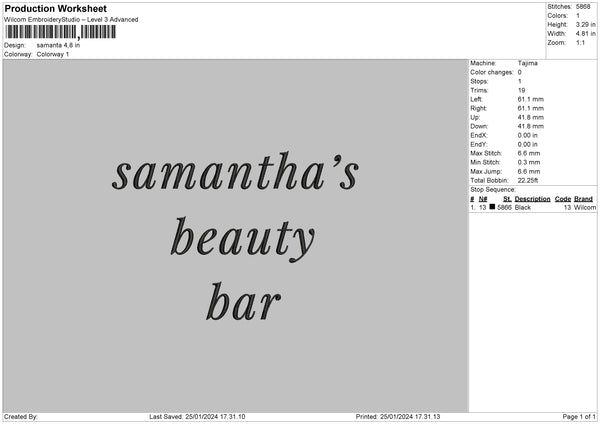Click the Up value 41.8 mm
This screenshot has width=600, height=424.
tap(530, 117)
